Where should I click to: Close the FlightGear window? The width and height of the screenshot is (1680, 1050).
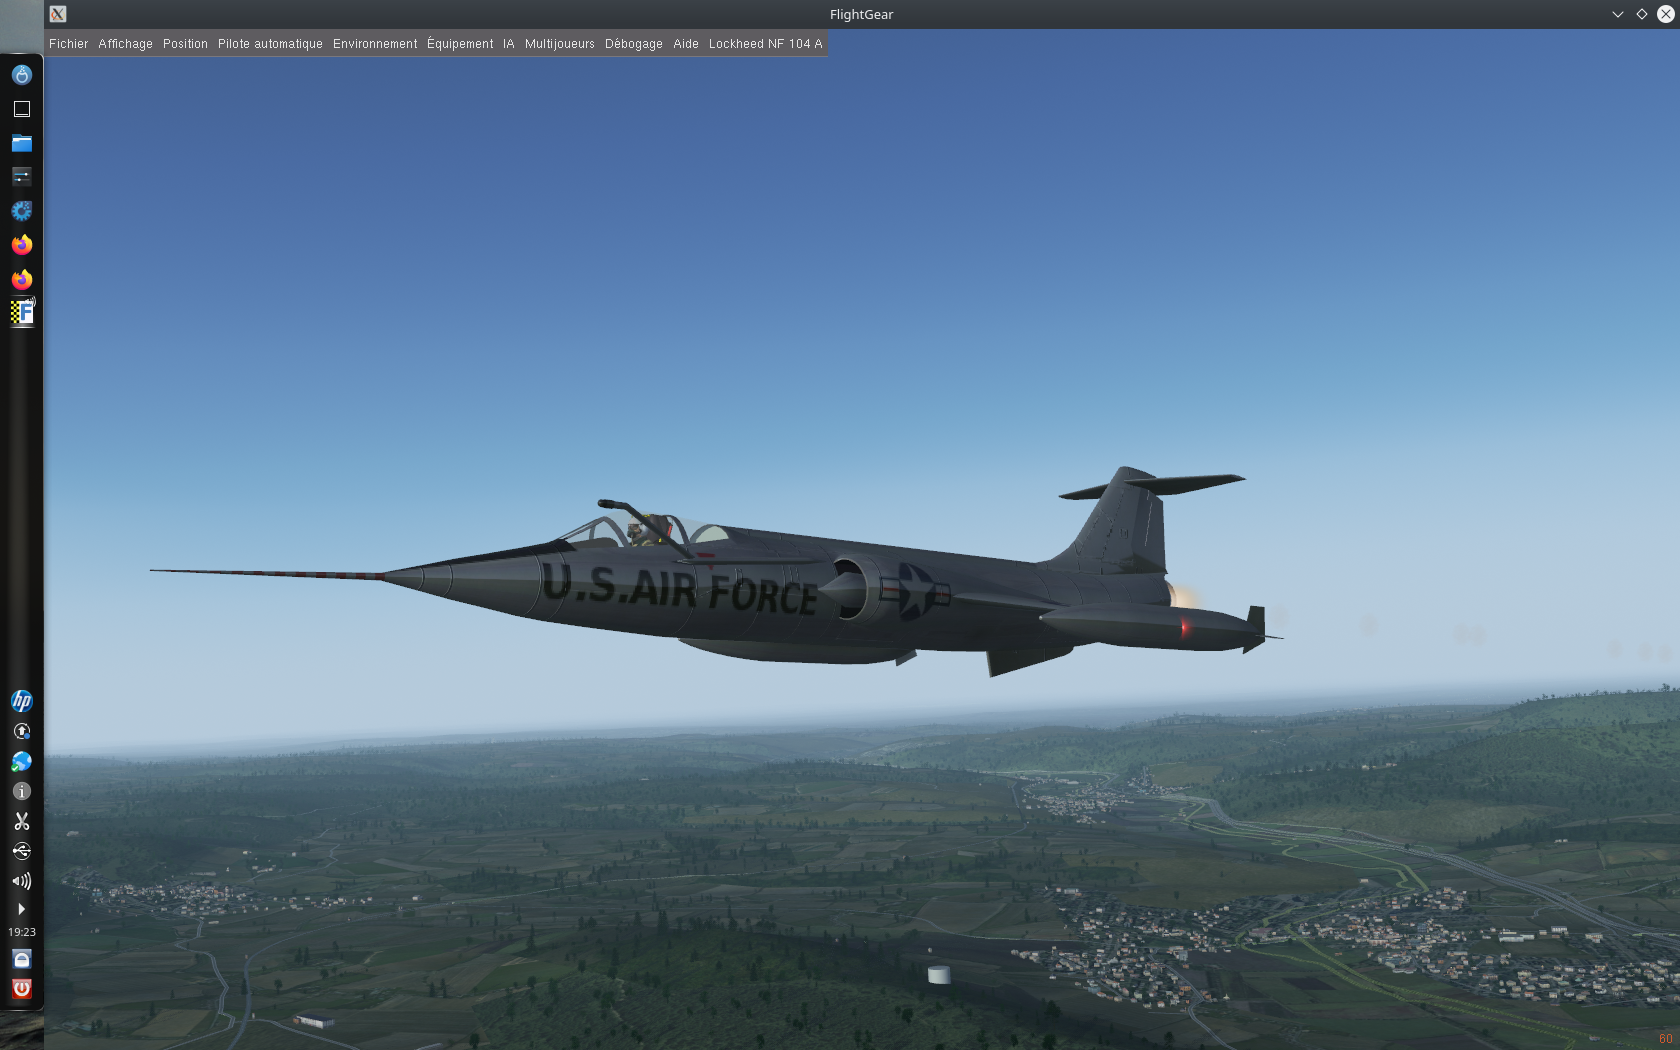[x=1665, y=14]
